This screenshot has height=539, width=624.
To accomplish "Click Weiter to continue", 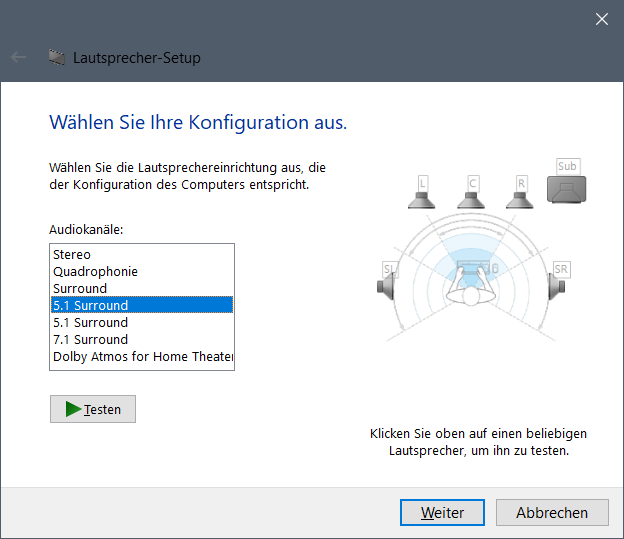I will pos(442,512).
